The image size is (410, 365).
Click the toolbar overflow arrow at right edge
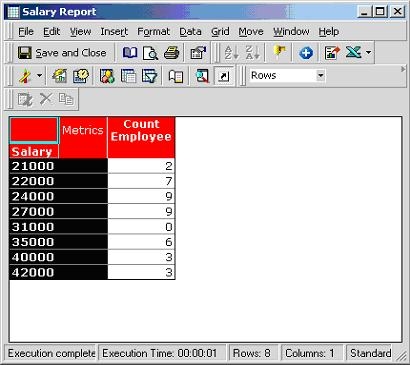coord(403,69)
